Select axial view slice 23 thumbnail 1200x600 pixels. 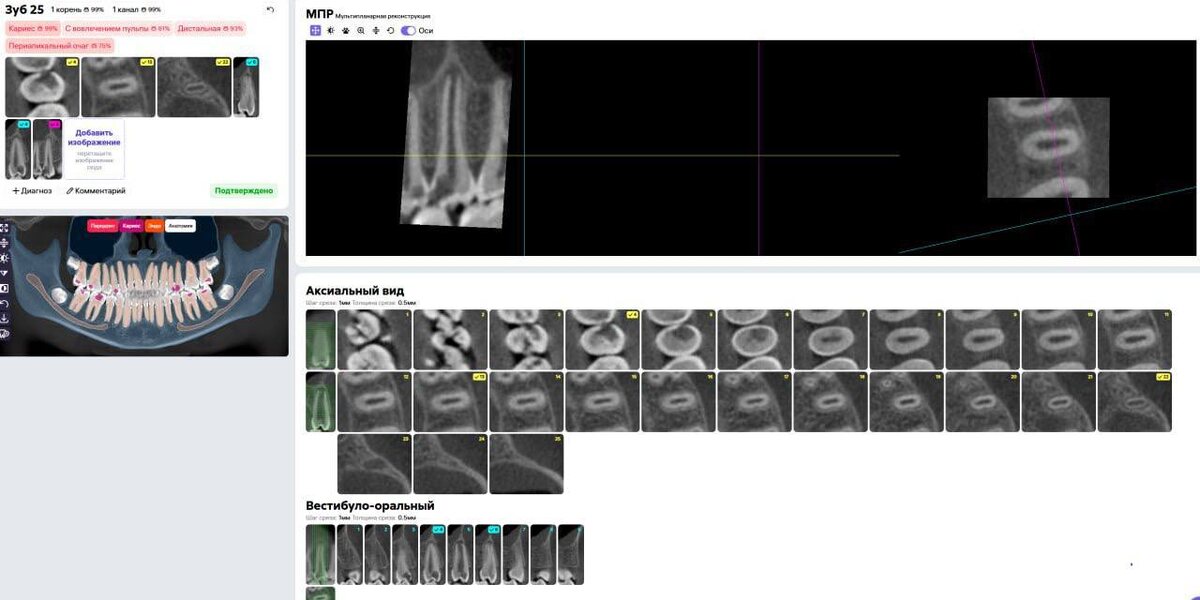click(x=375, y=464)
